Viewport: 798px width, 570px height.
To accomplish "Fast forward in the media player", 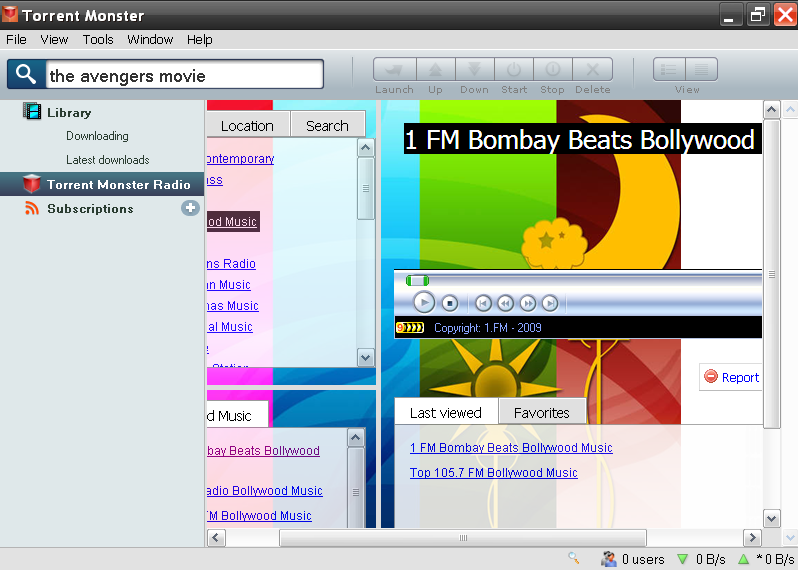I will pos(528,303).
